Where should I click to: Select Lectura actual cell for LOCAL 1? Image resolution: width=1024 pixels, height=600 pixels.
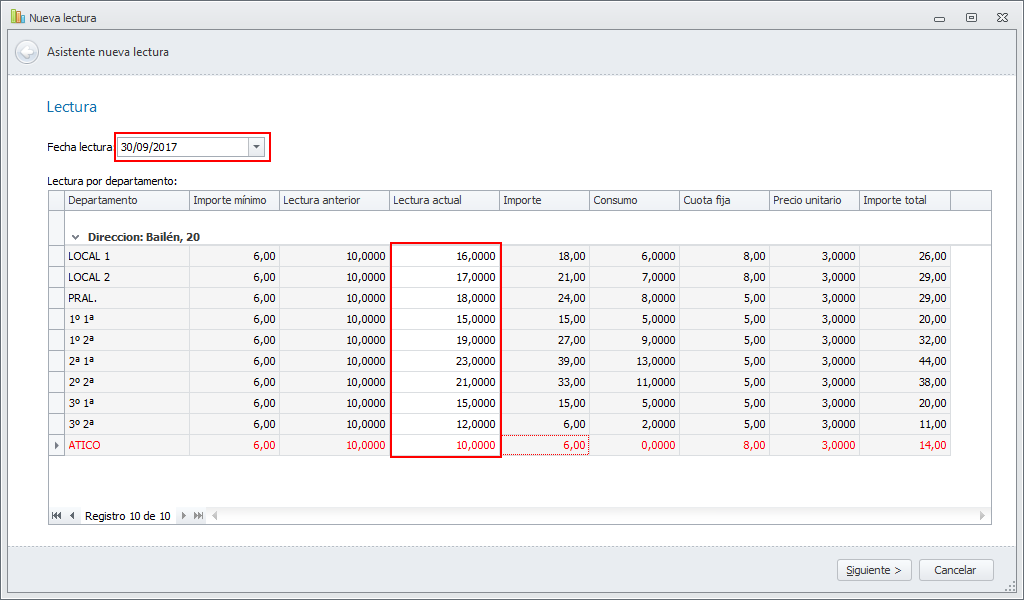click(445, 256)
